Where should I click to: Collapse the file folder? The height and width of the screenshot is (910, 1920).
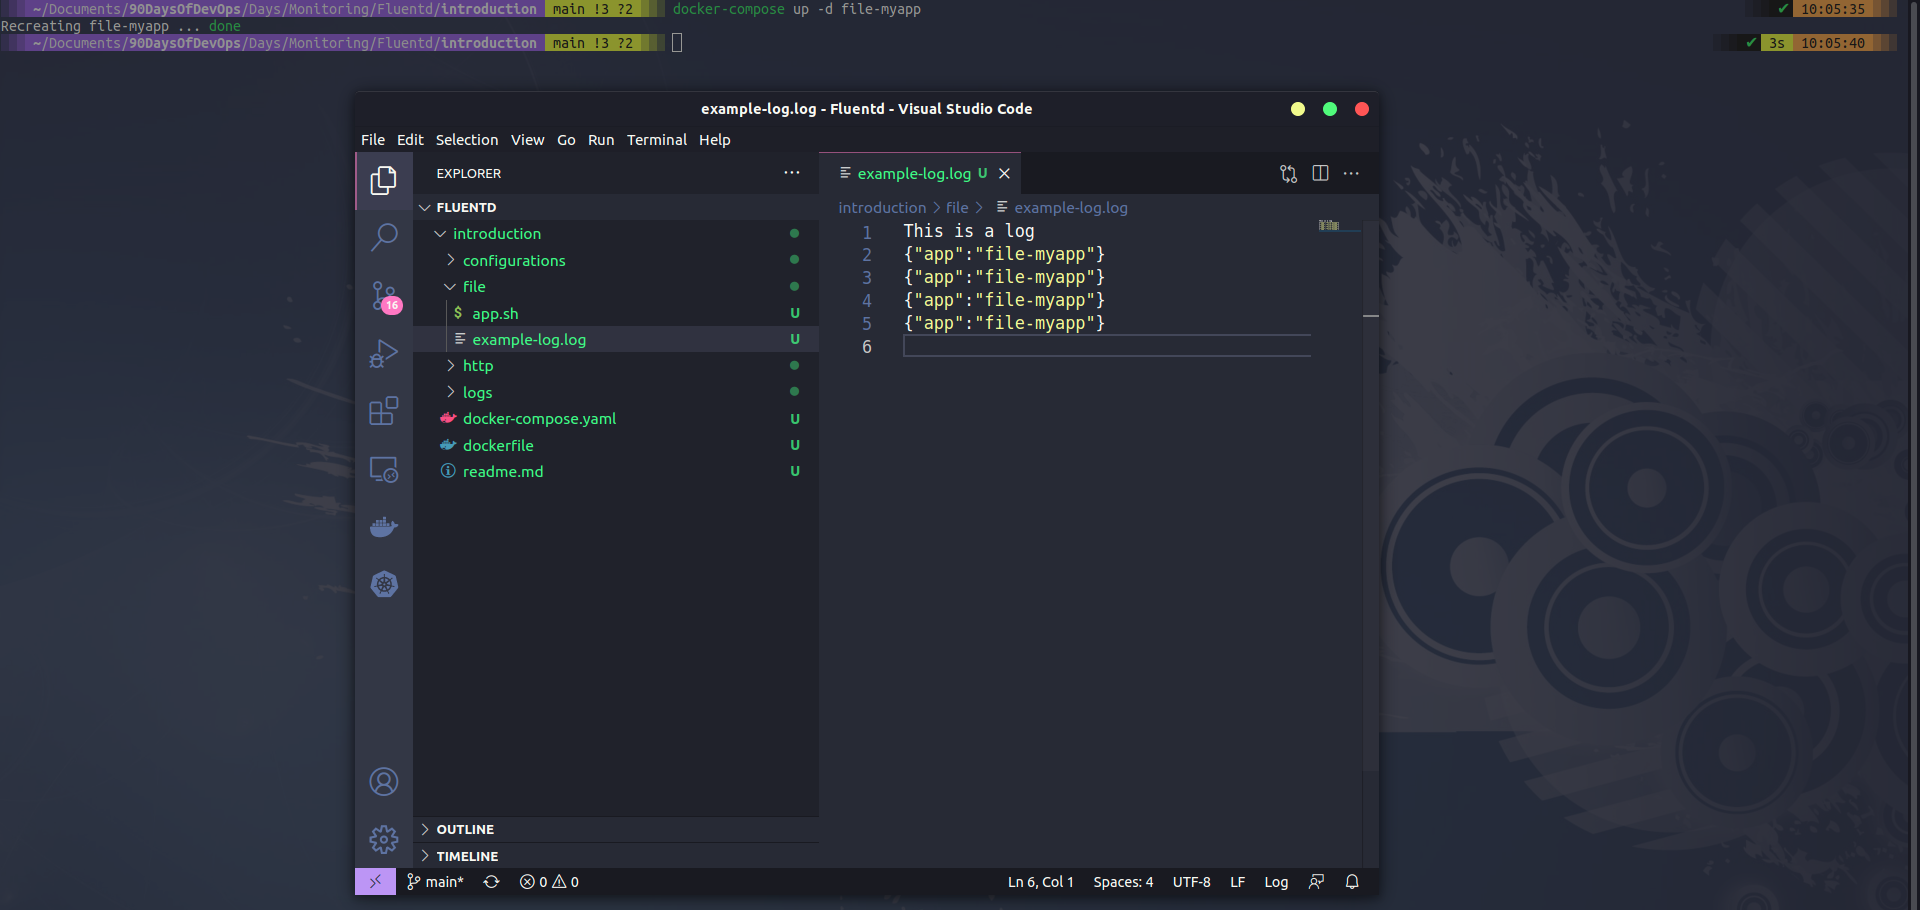point(616,287)
